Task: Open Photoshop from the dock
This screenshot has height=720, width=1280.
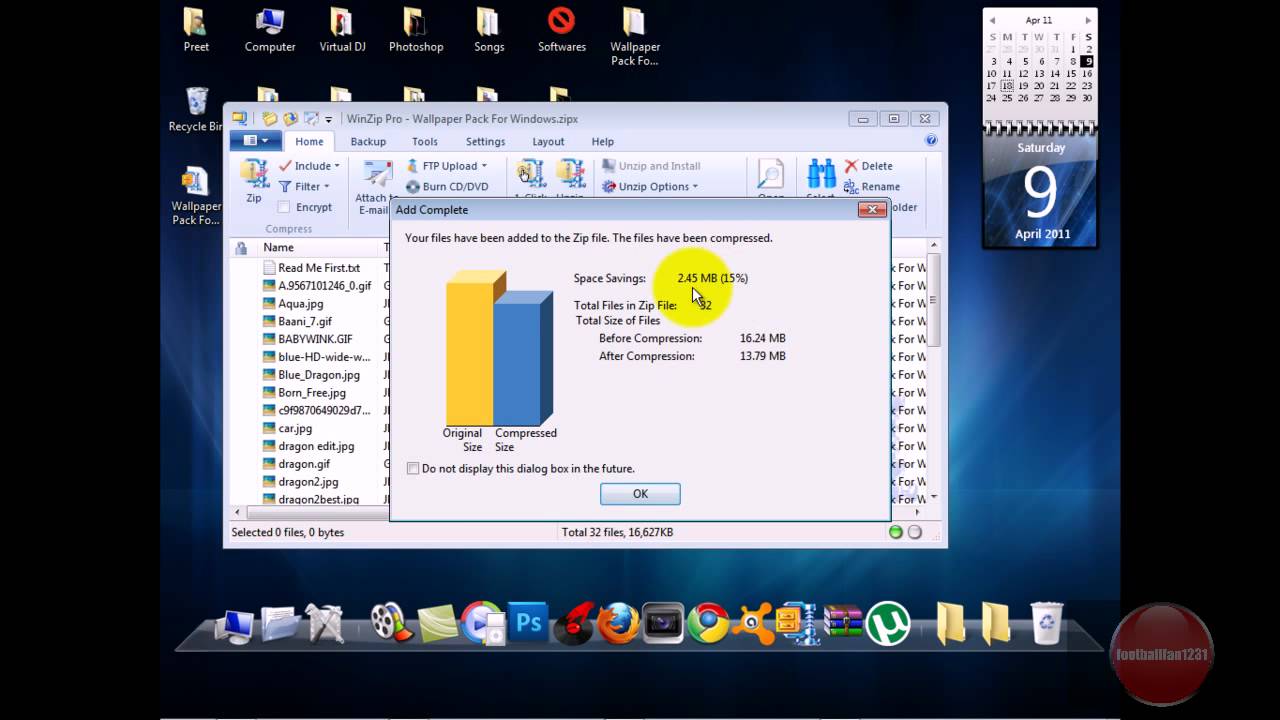Action: click(x=528, y=623)
